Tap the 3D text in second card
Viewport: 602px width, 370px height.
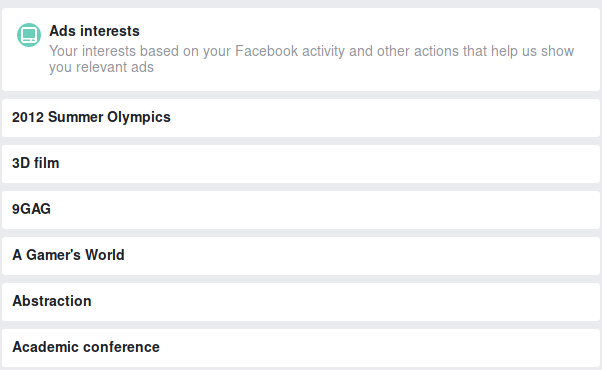tap(21, 163)
